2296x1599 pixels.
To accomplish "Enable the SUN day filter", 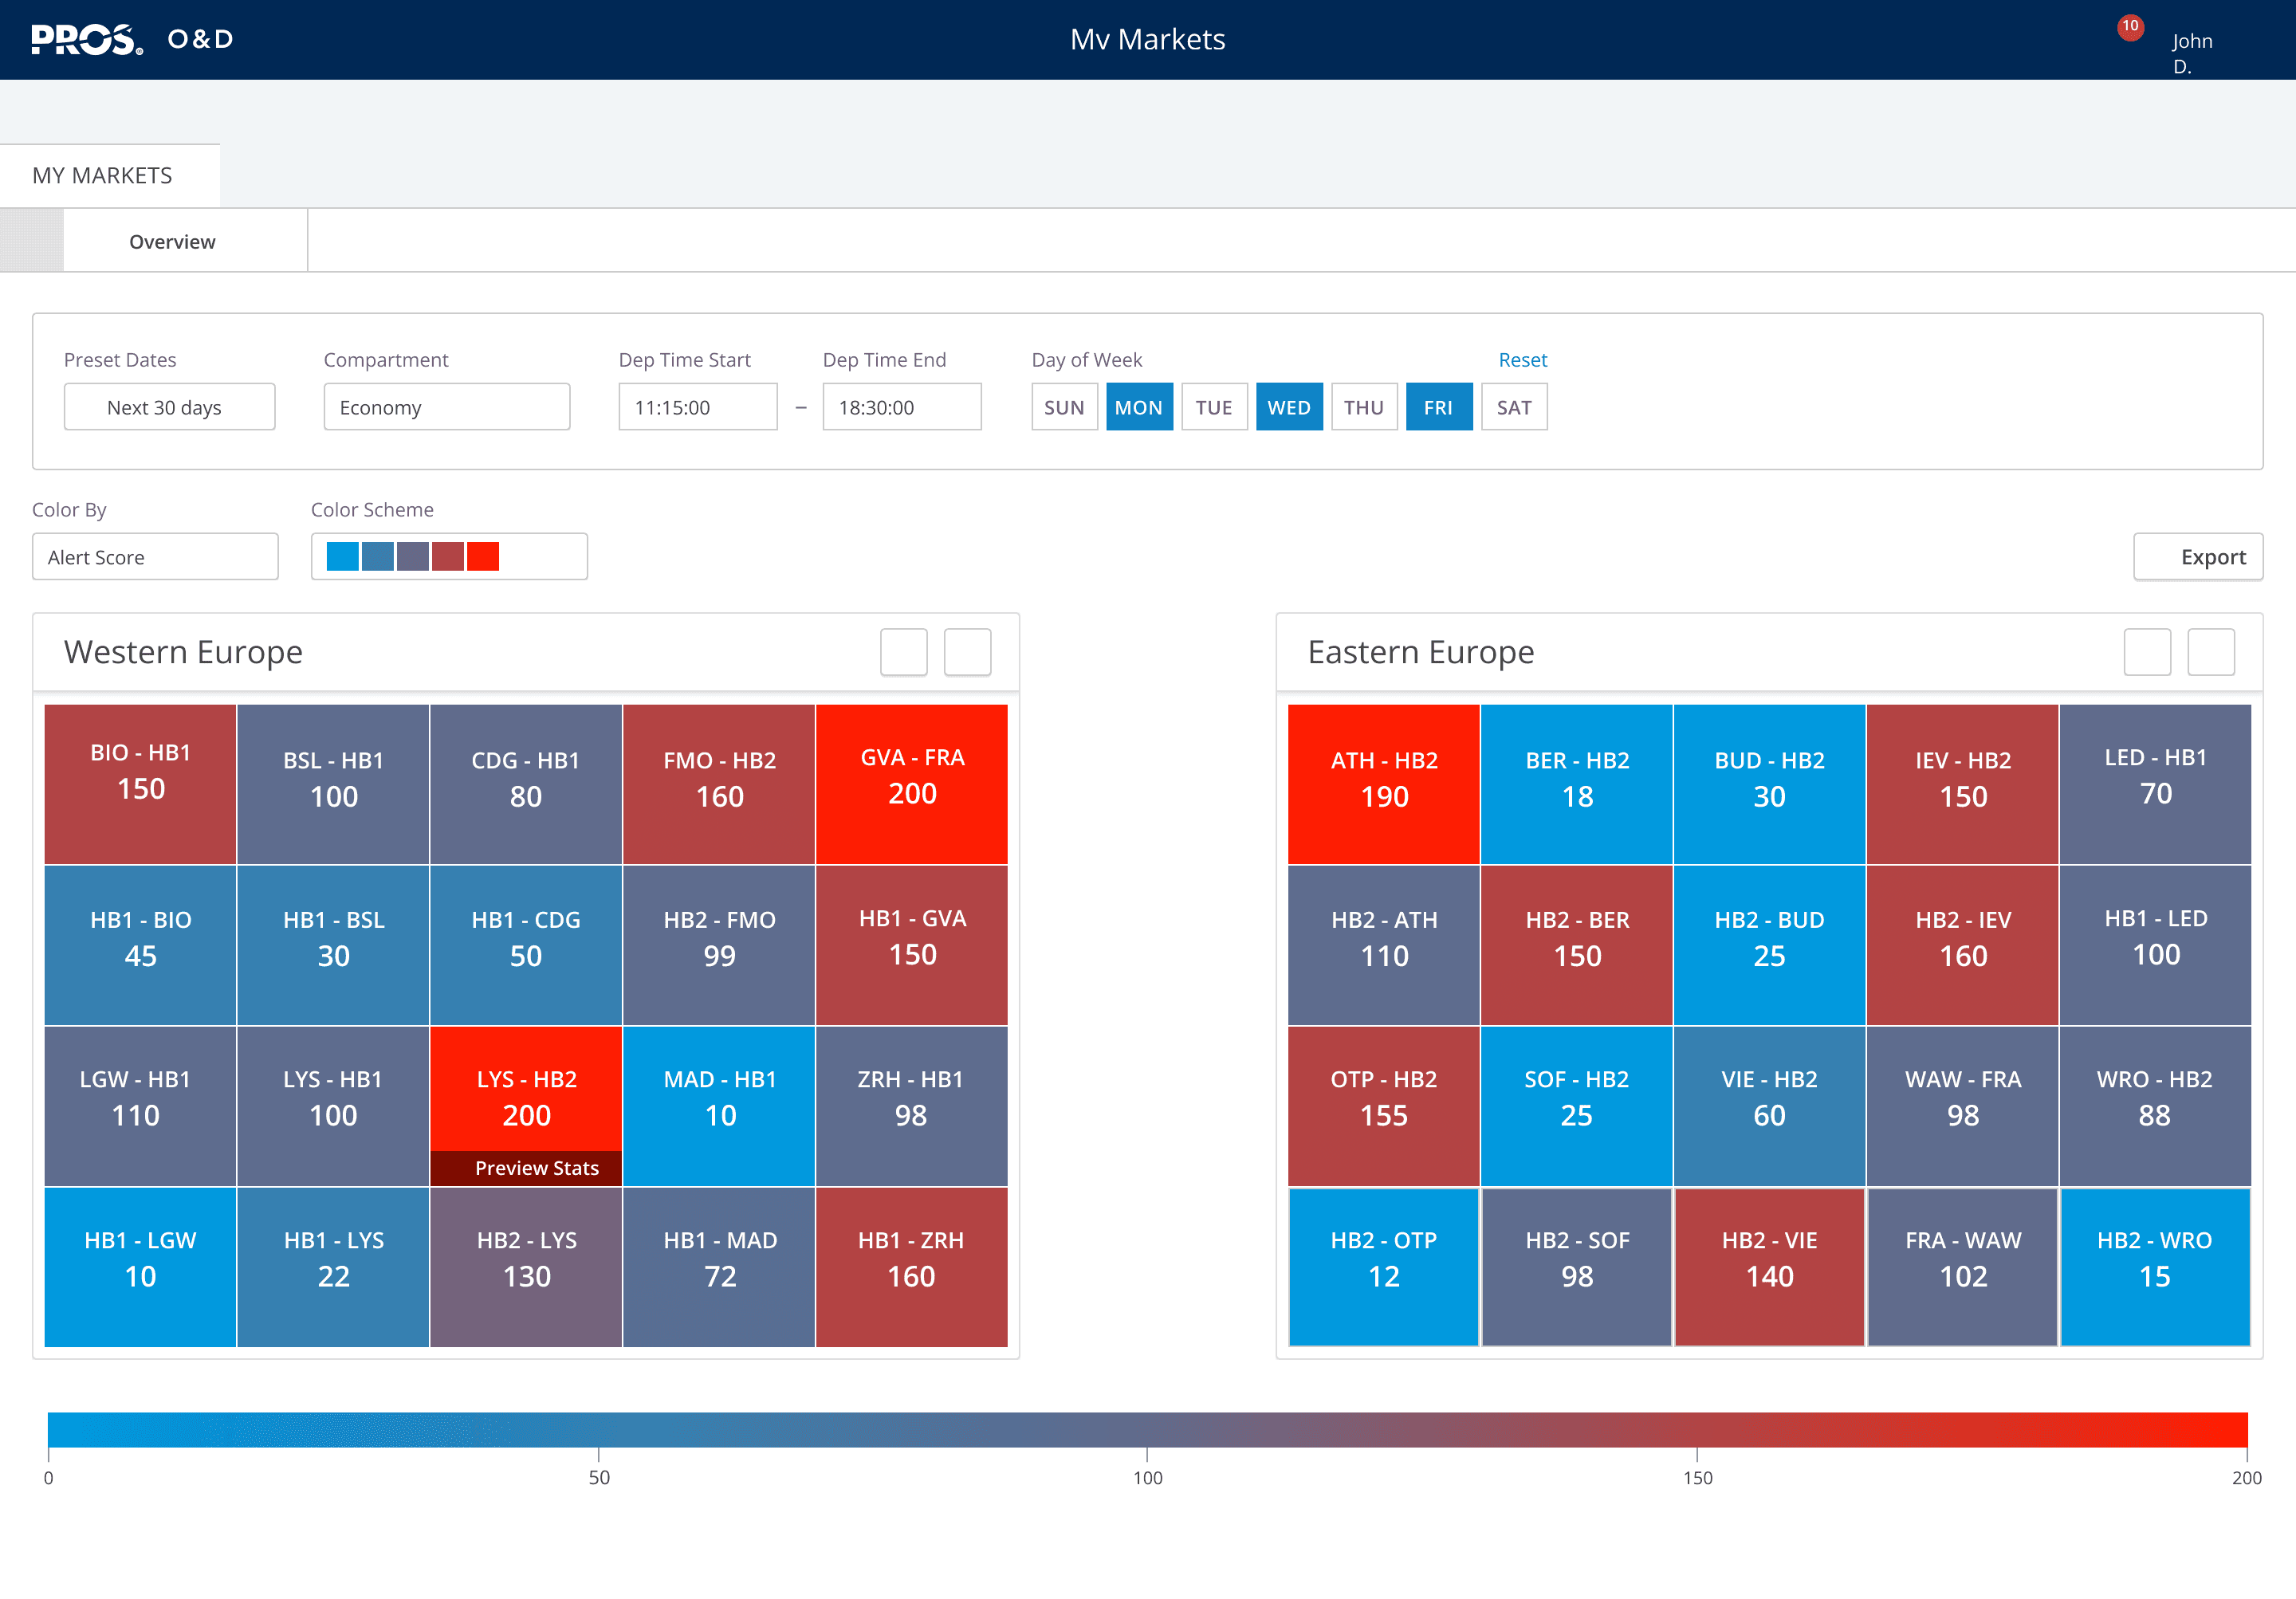I will click(1064, 407).
